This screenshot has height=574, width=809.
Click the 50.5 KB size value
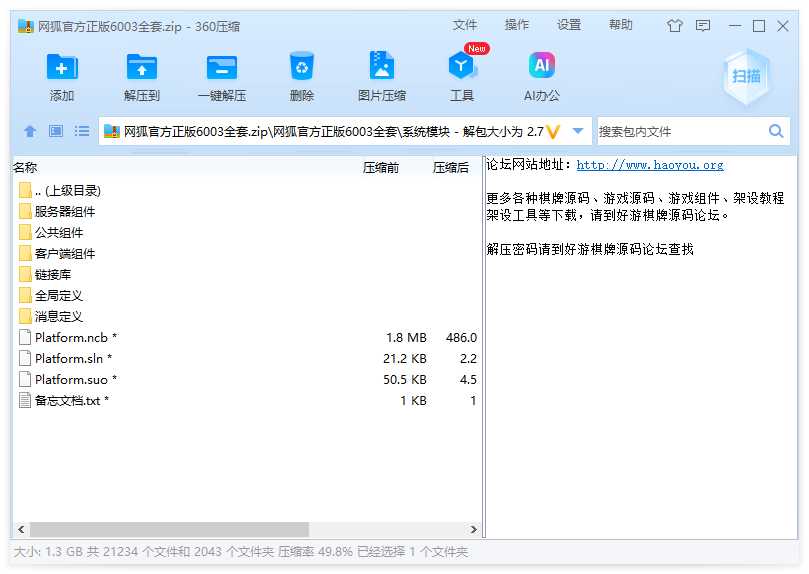click(x=404, y=380)
